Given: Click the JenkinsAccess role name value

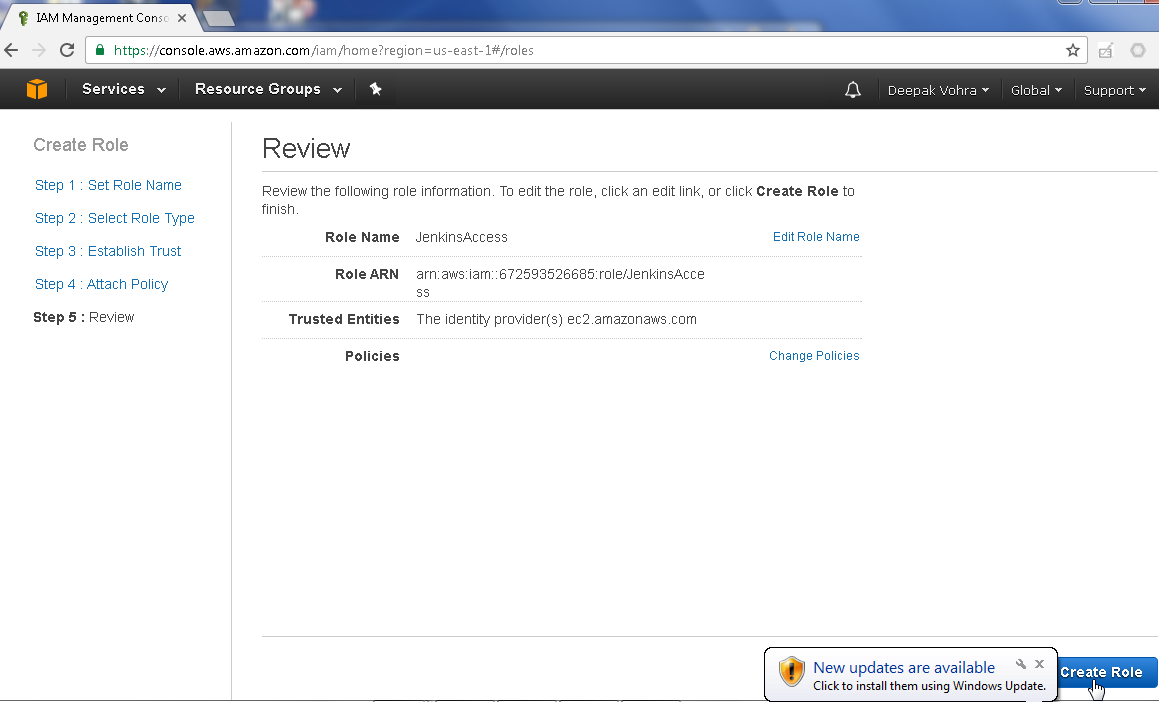Looking at the screenshot, I should [x=461, y=237].
